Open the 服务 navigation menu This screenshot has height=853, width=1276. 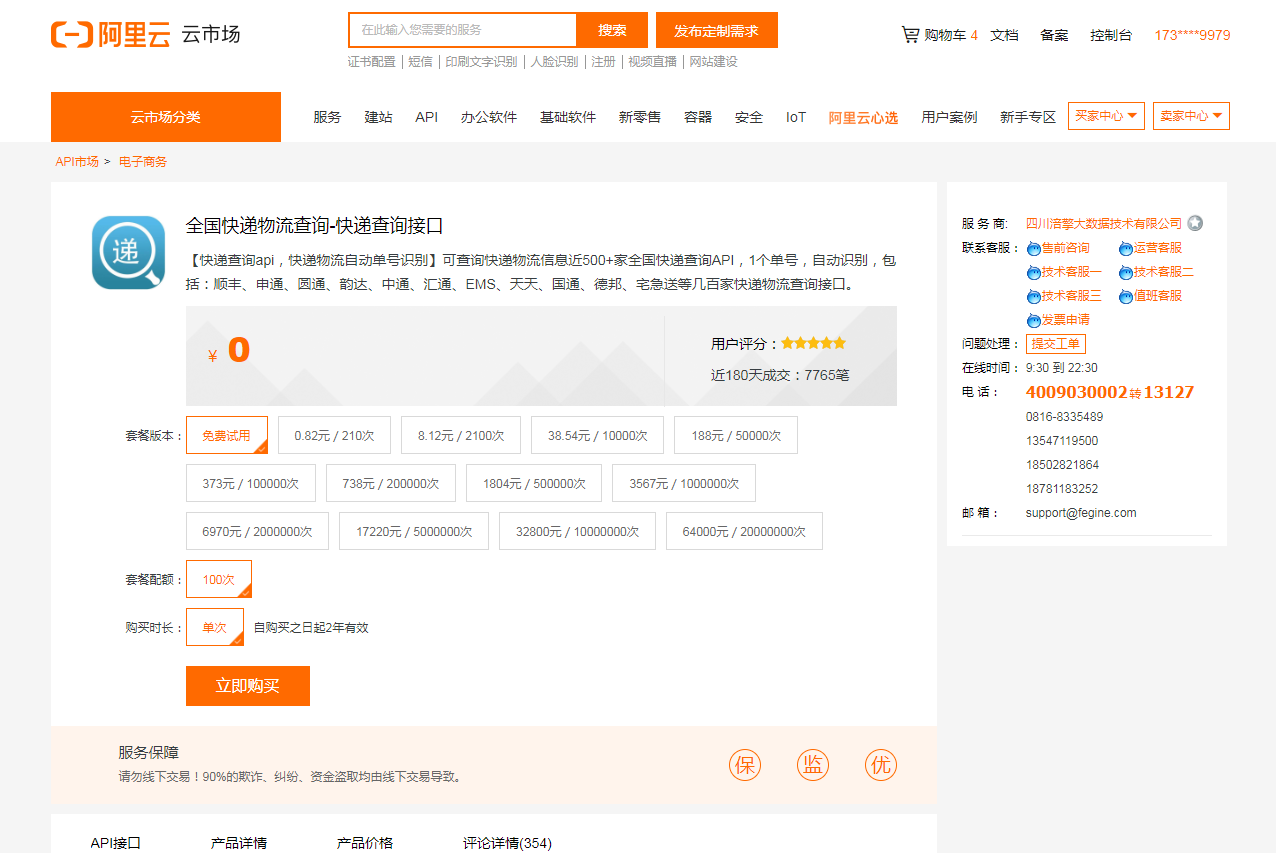tap(327, 117)
